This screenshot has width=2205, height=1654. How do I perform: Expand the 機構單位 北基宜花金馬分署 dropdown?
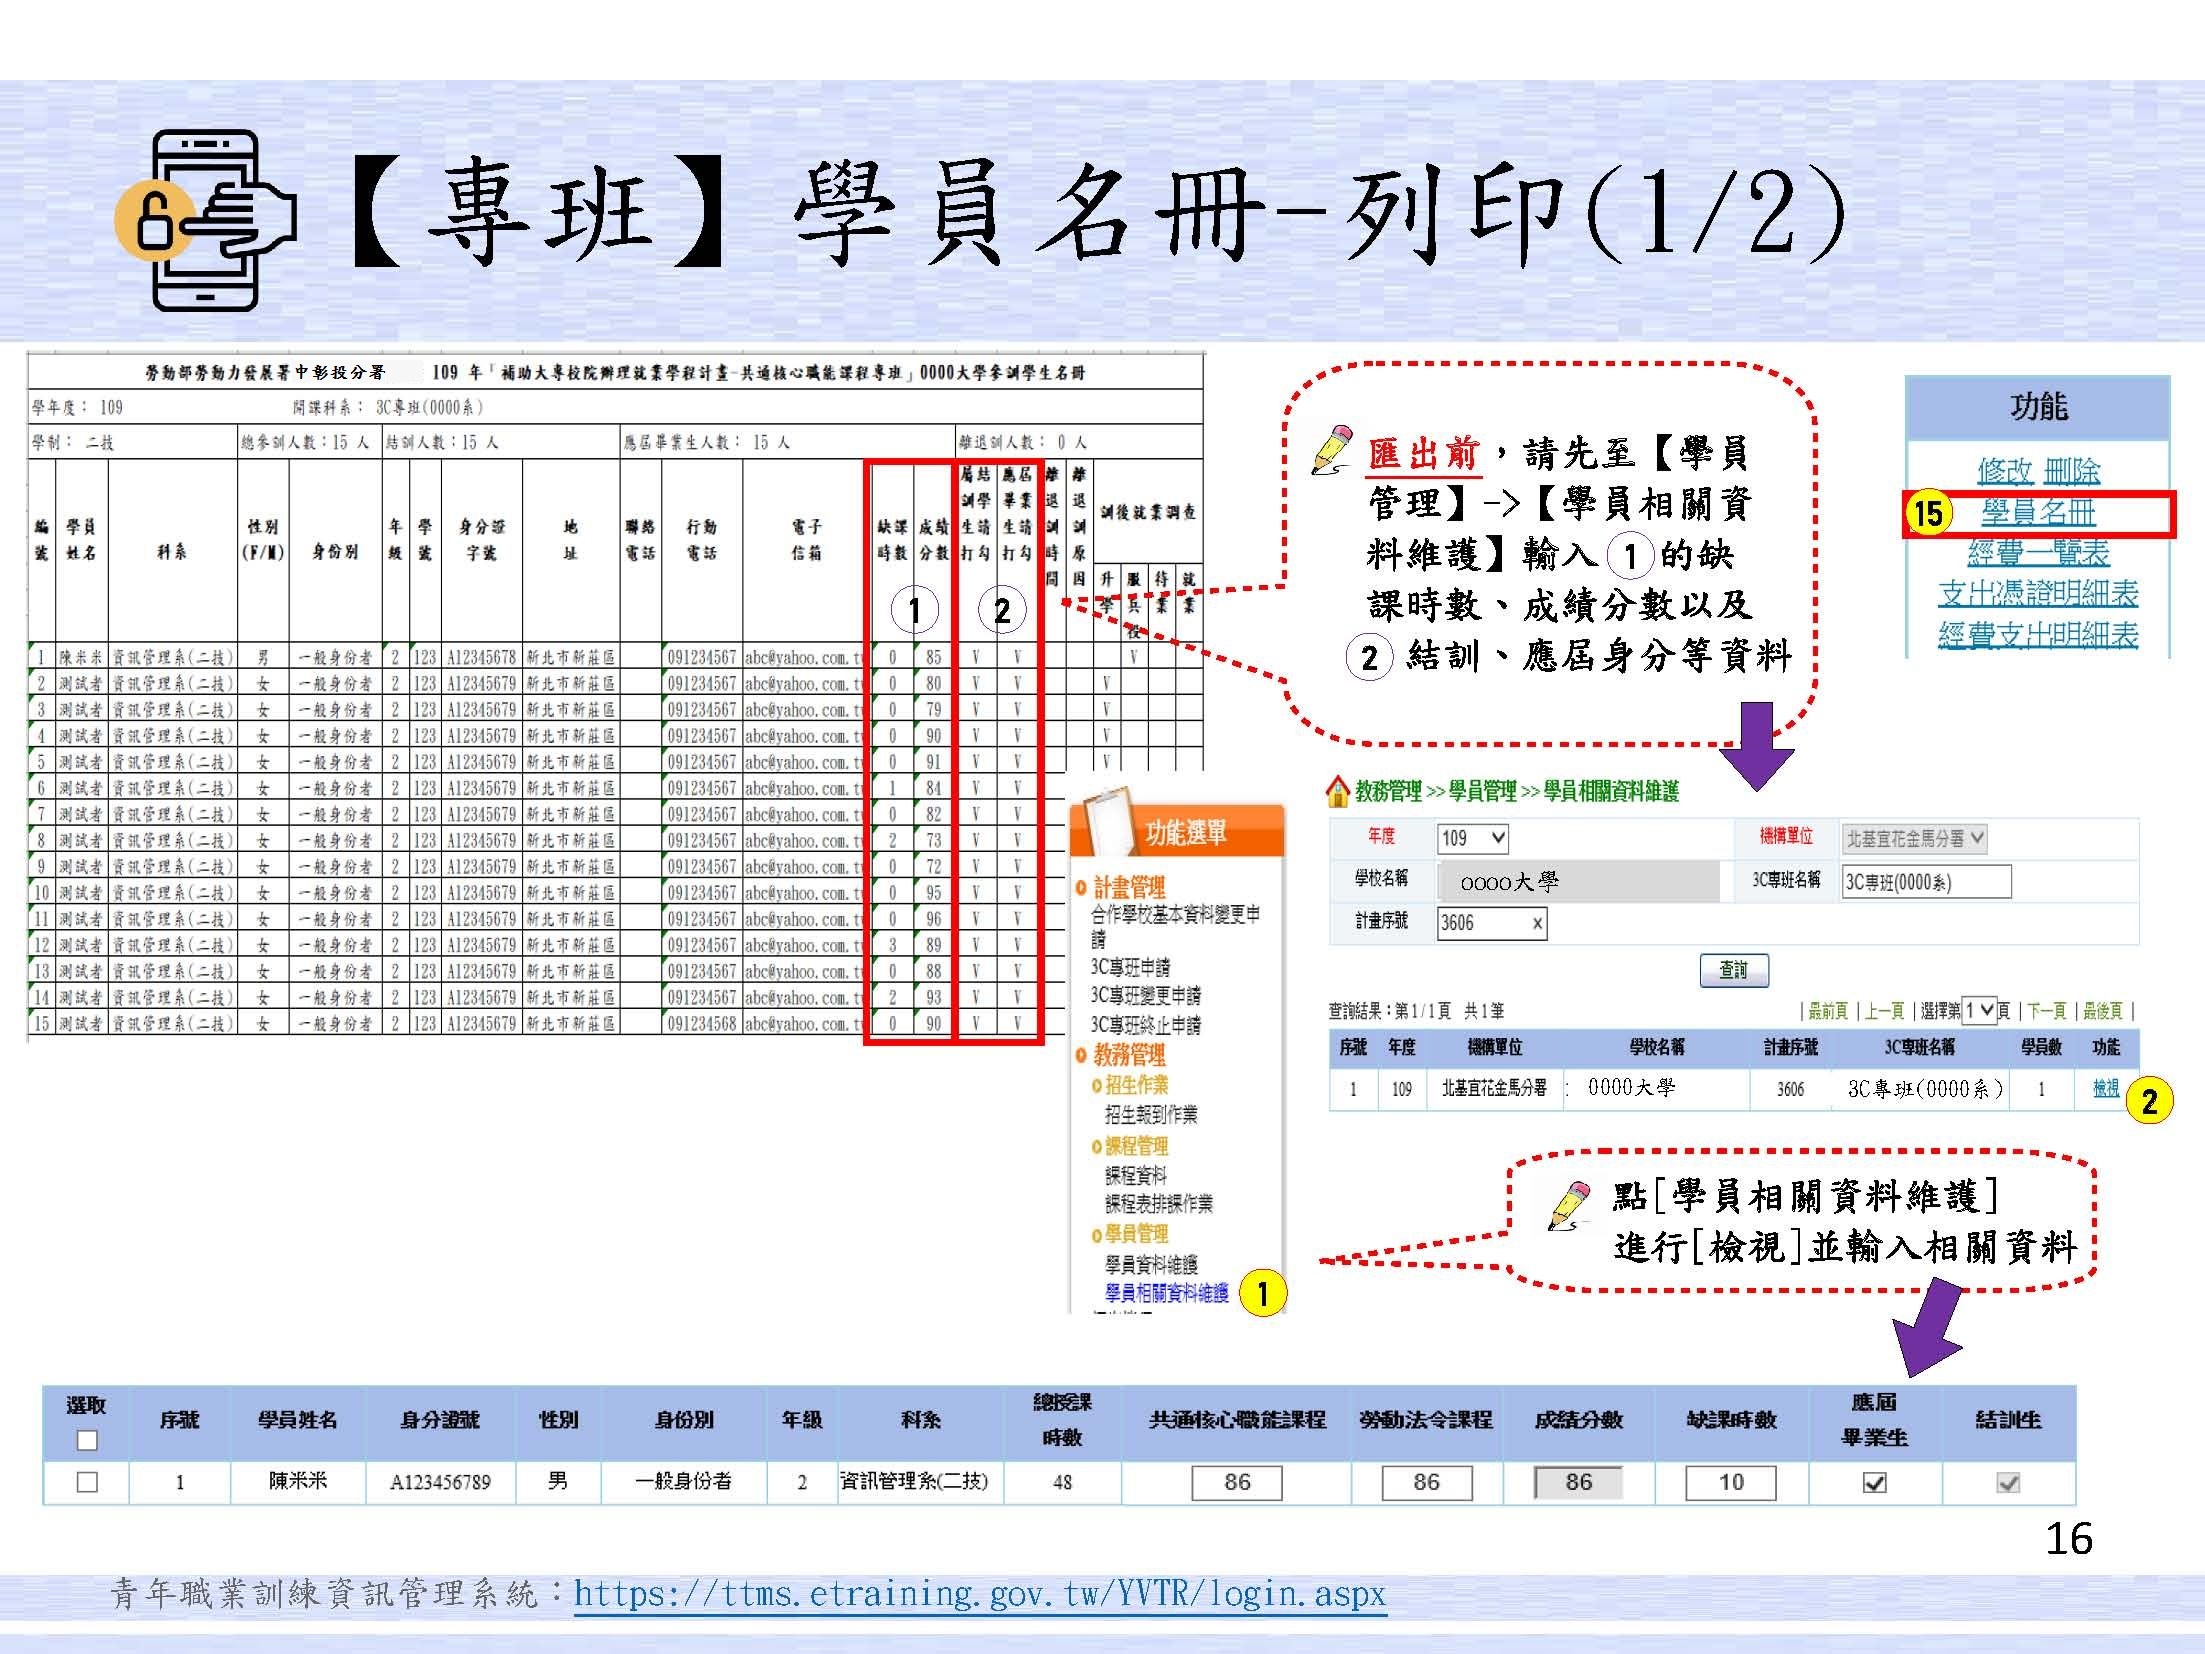(x=1914, y=838)
